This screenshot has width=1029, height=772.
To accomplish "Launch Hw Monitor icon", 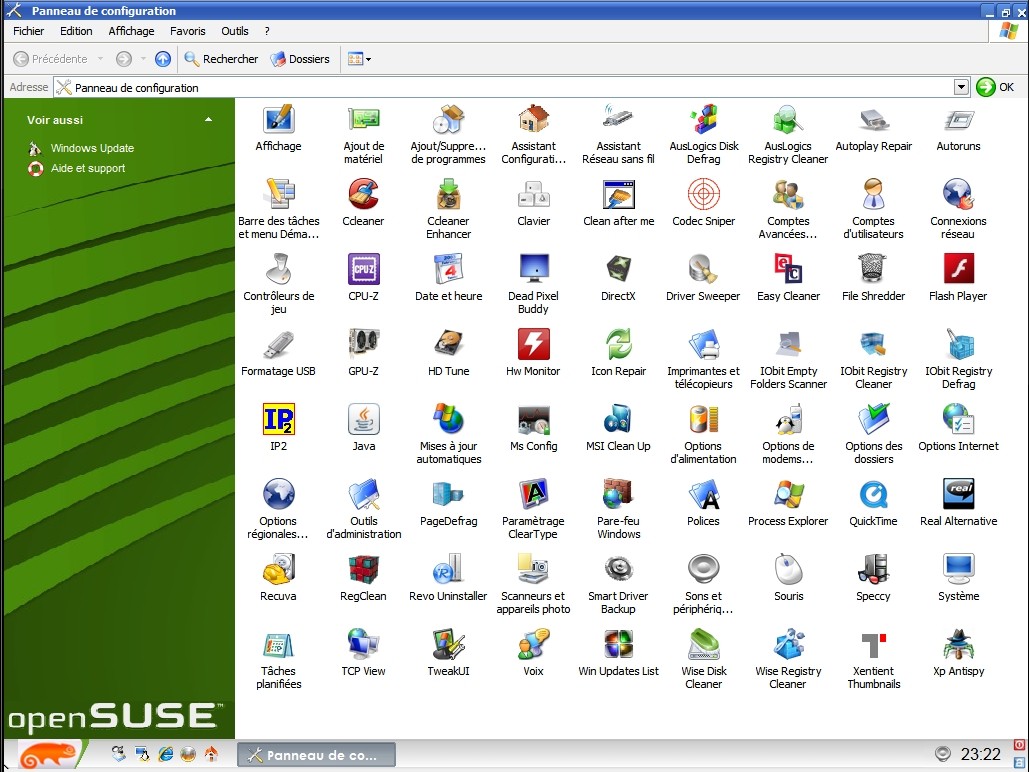I will click(x=534, y=344).
